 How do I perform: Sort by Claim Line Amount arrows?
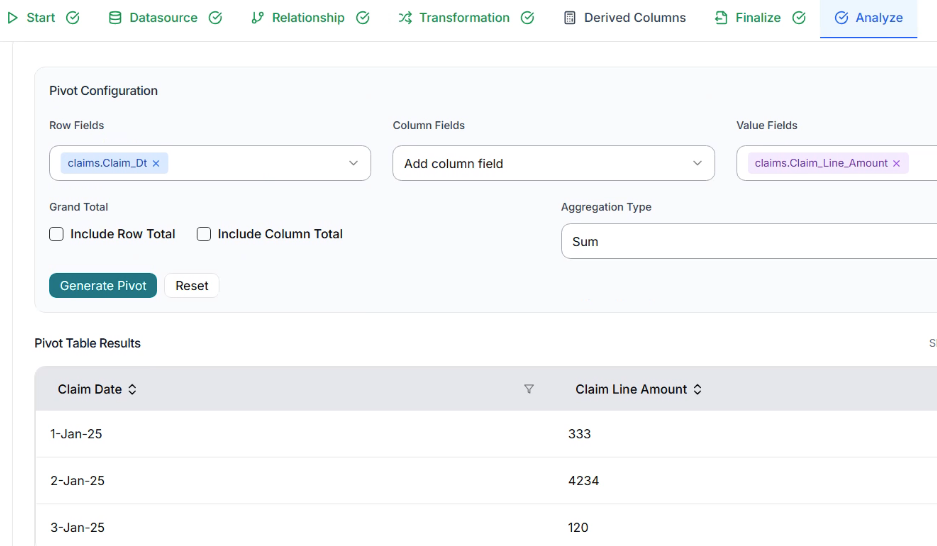pos(697,389)
